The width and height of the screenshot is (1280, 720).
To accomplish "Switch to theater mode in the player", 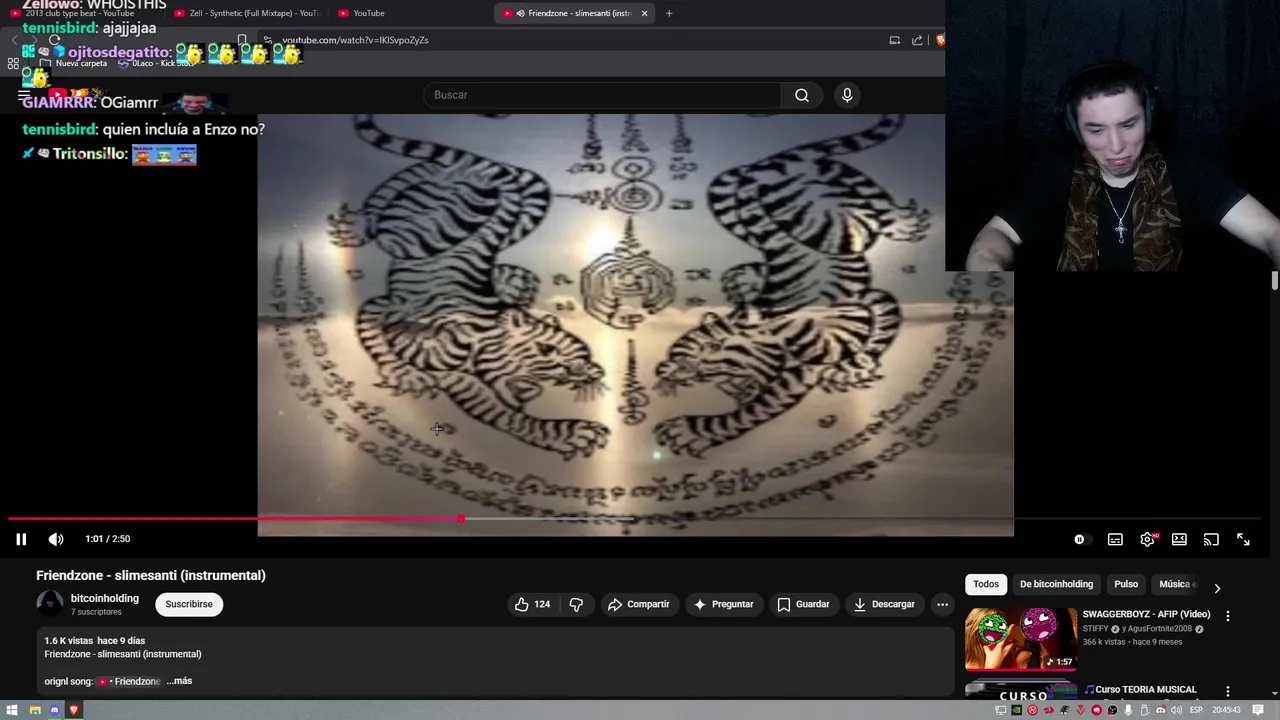I will (1179, 539).
